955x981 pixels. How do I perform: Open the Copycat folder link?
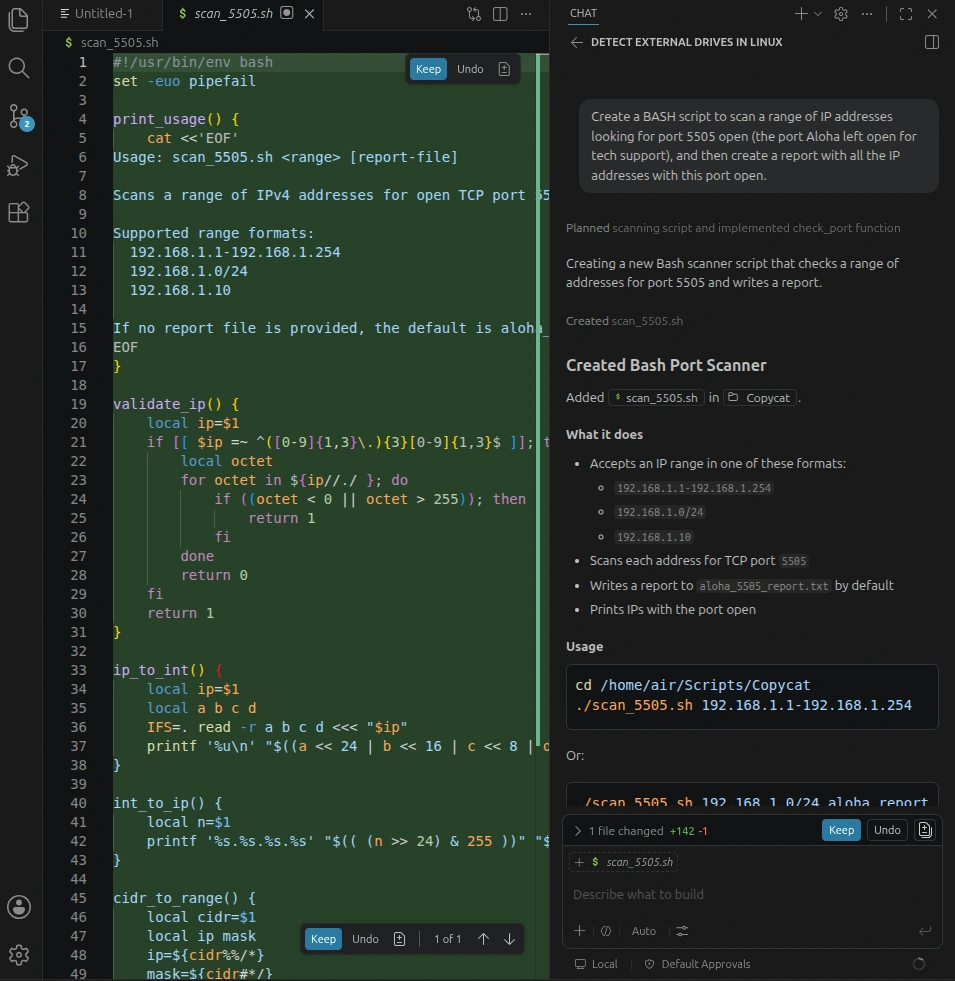(760, 398)
